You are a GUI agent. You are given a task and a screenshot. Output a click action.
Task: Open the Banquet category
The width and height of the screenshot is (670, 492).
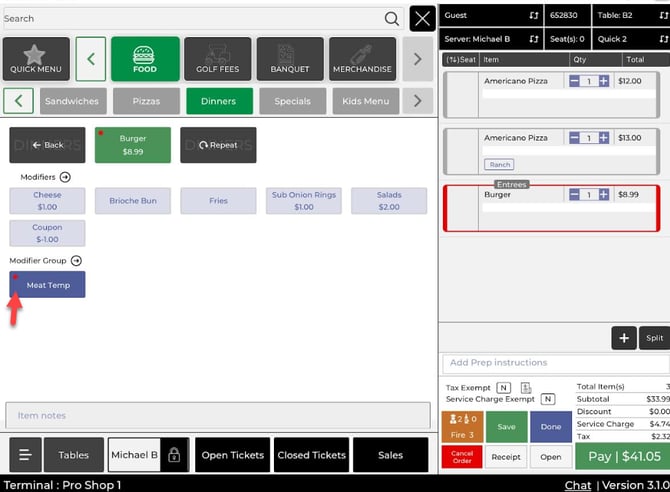tap(289, 59)
